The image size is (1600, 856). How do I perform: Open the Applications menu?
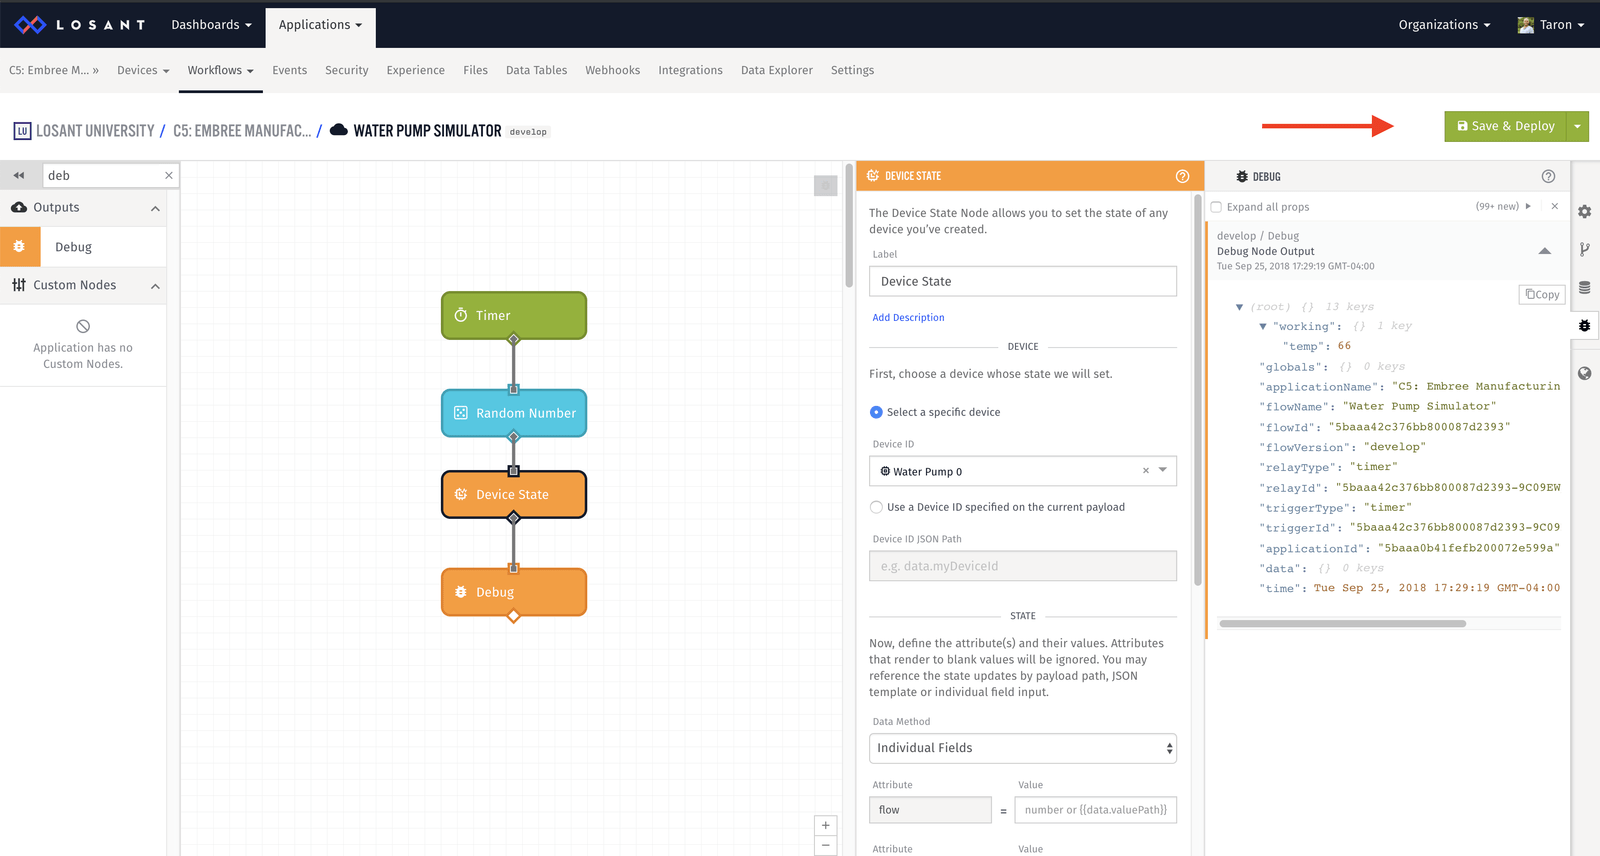[x=320, y=25]
